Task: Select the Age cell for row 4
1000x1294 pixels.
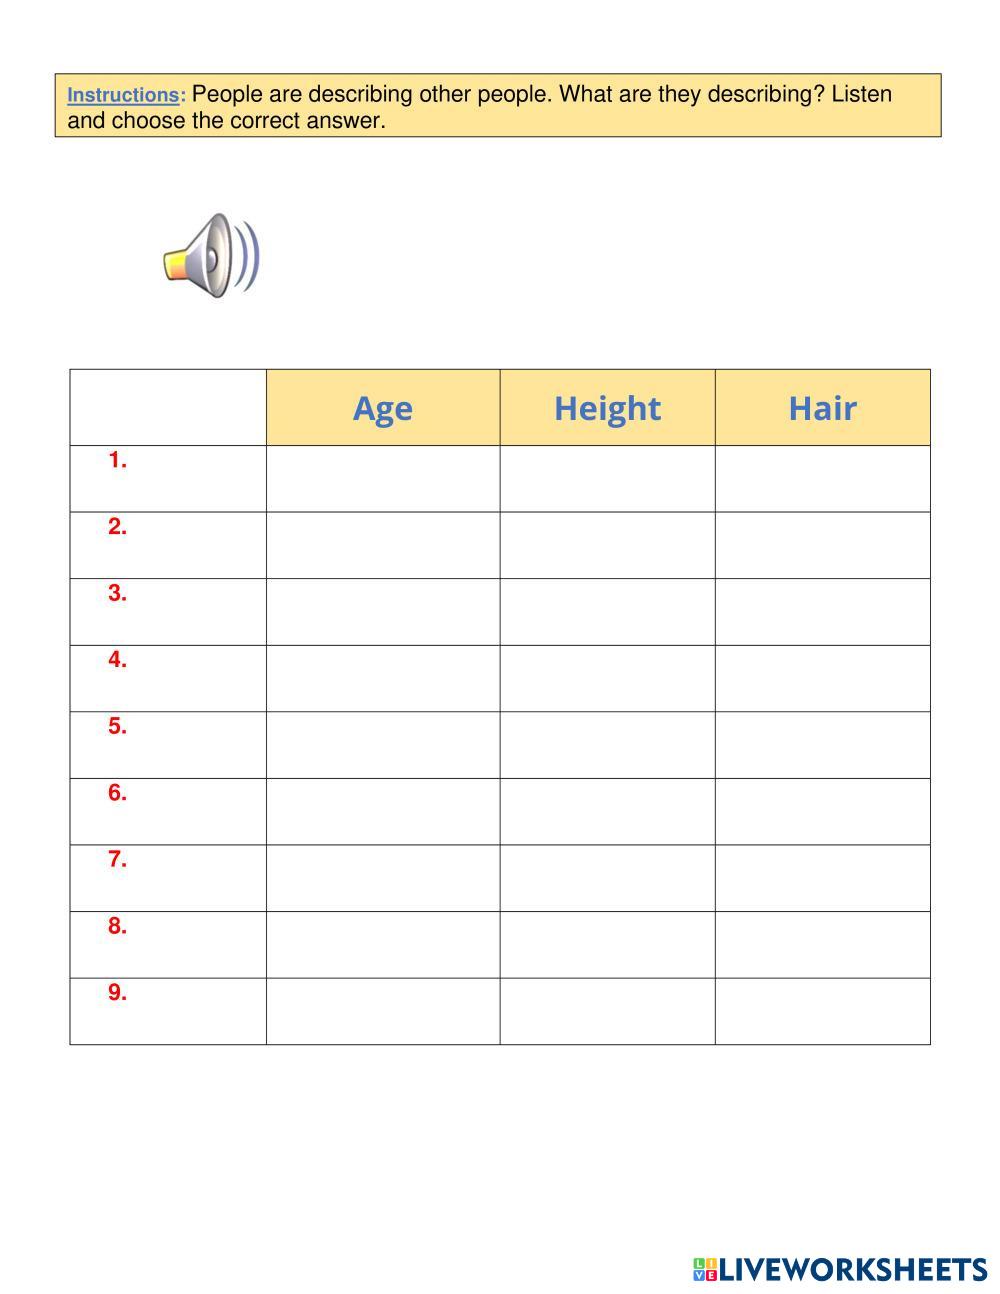Action: (383, 678)
